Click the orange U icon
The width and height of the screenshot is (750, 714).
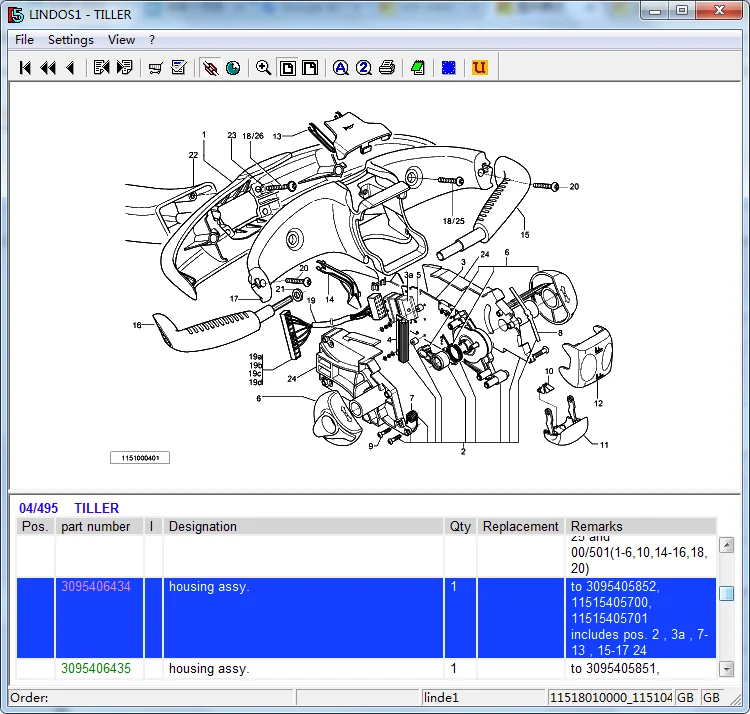pyautogui.click(x=479, y=68)
